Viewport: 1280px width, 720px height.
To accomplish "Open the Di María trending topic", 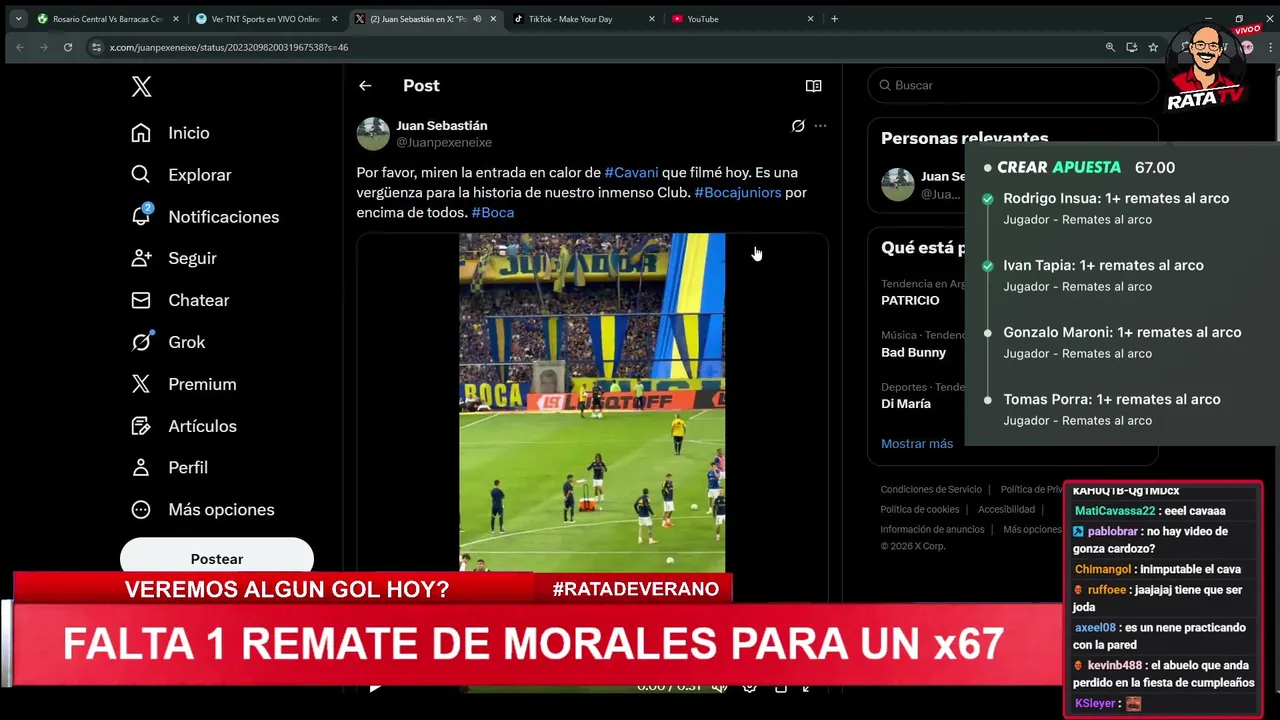I will point(906,404).
